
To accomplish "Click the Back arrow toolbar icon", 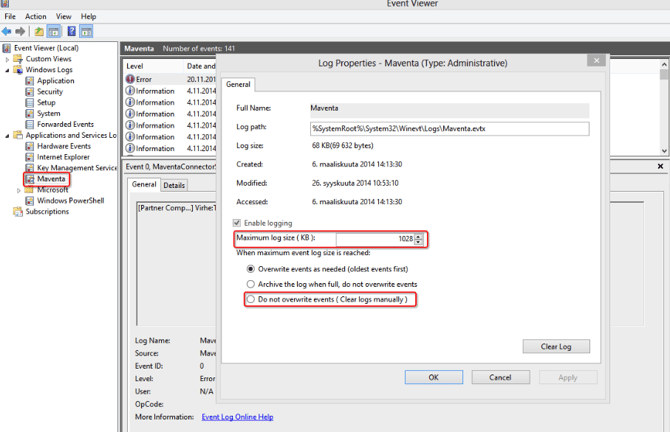I will [x=8, y=32].
